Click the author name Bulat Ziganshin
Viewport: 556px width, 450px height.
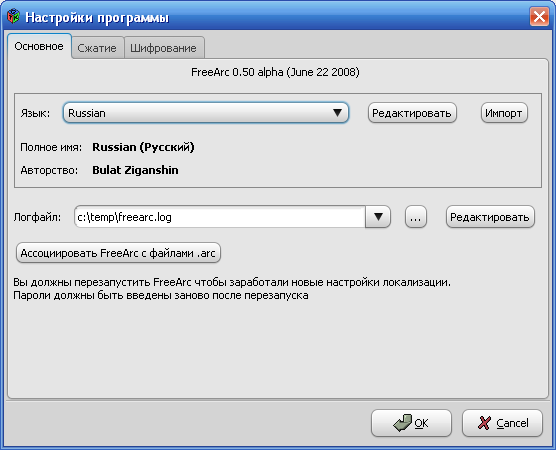point(135,170)
